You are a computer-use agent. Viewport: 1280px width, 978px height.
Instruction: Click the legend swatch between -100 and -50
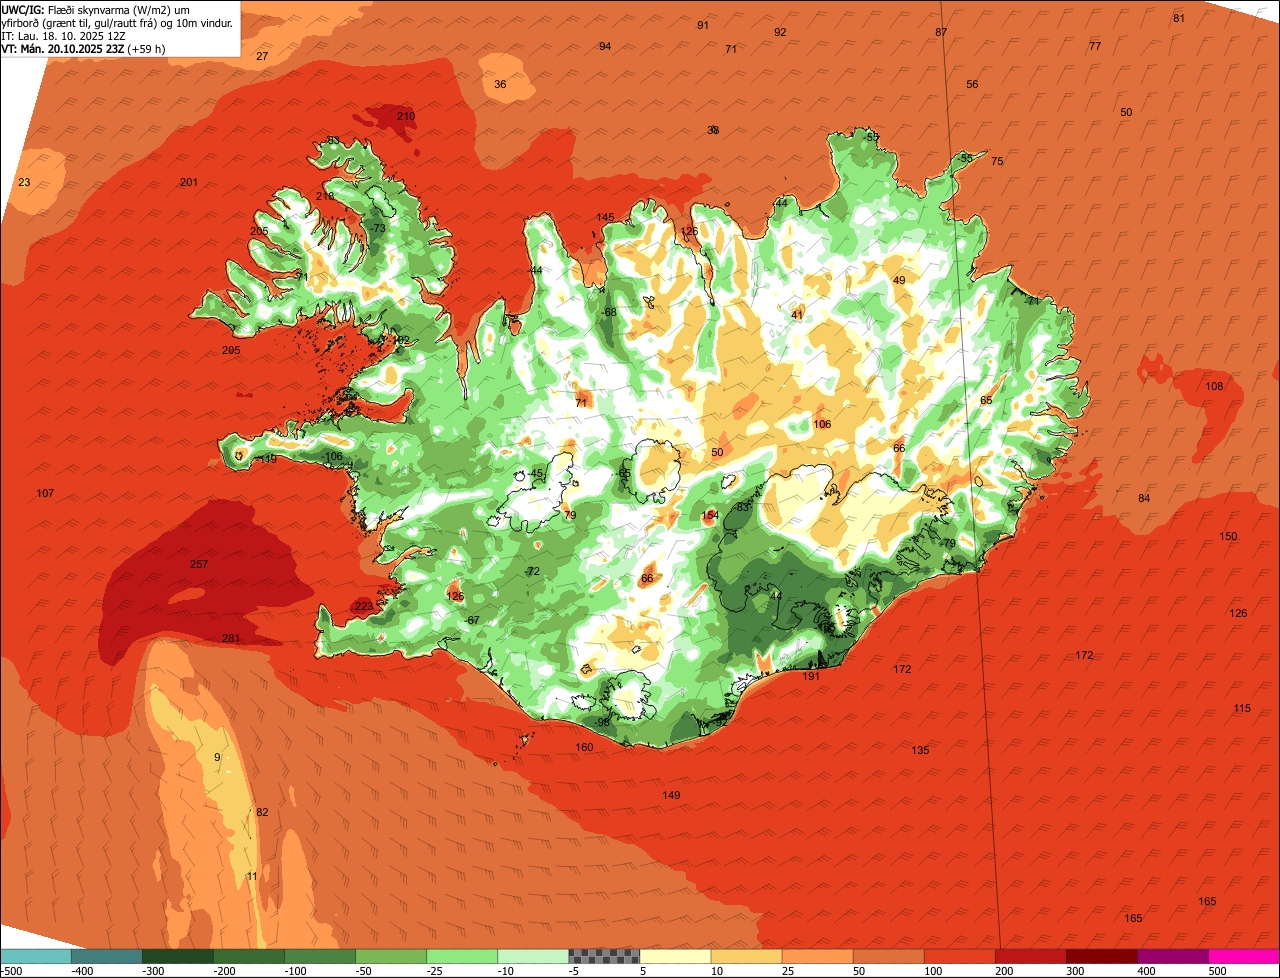(320, 956)
